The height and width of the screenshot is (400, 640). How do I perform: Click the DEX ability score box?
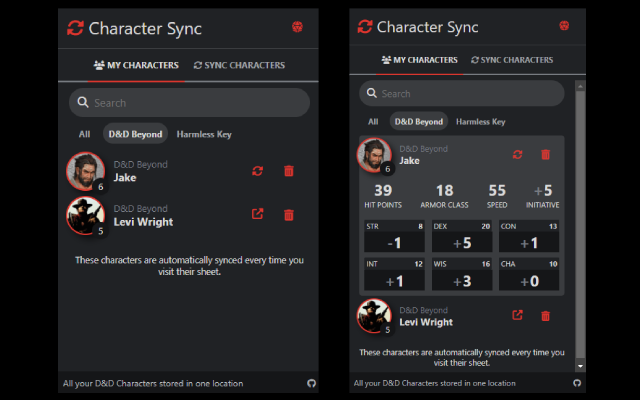click(462, 236)
